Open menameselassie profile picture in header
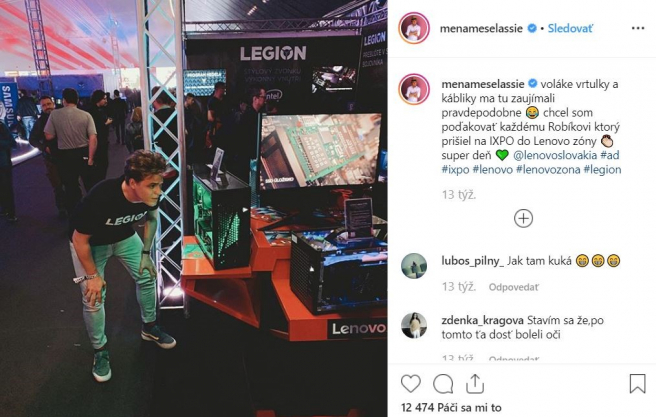Image resolution: width=656 pixels, height=417 pixels. tap(414, 28)
